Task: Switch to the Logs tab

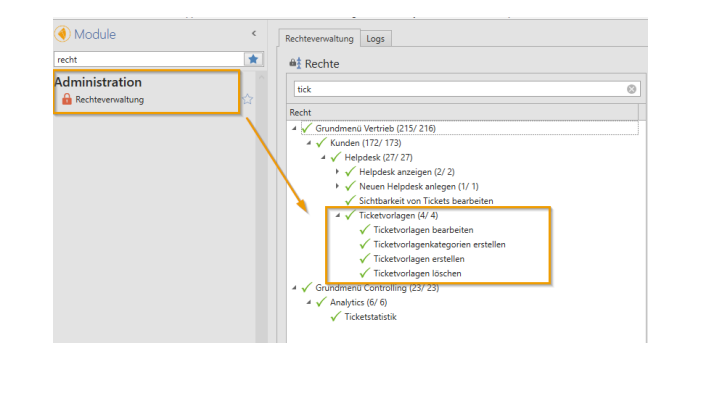Action: (x=376, y=38)
